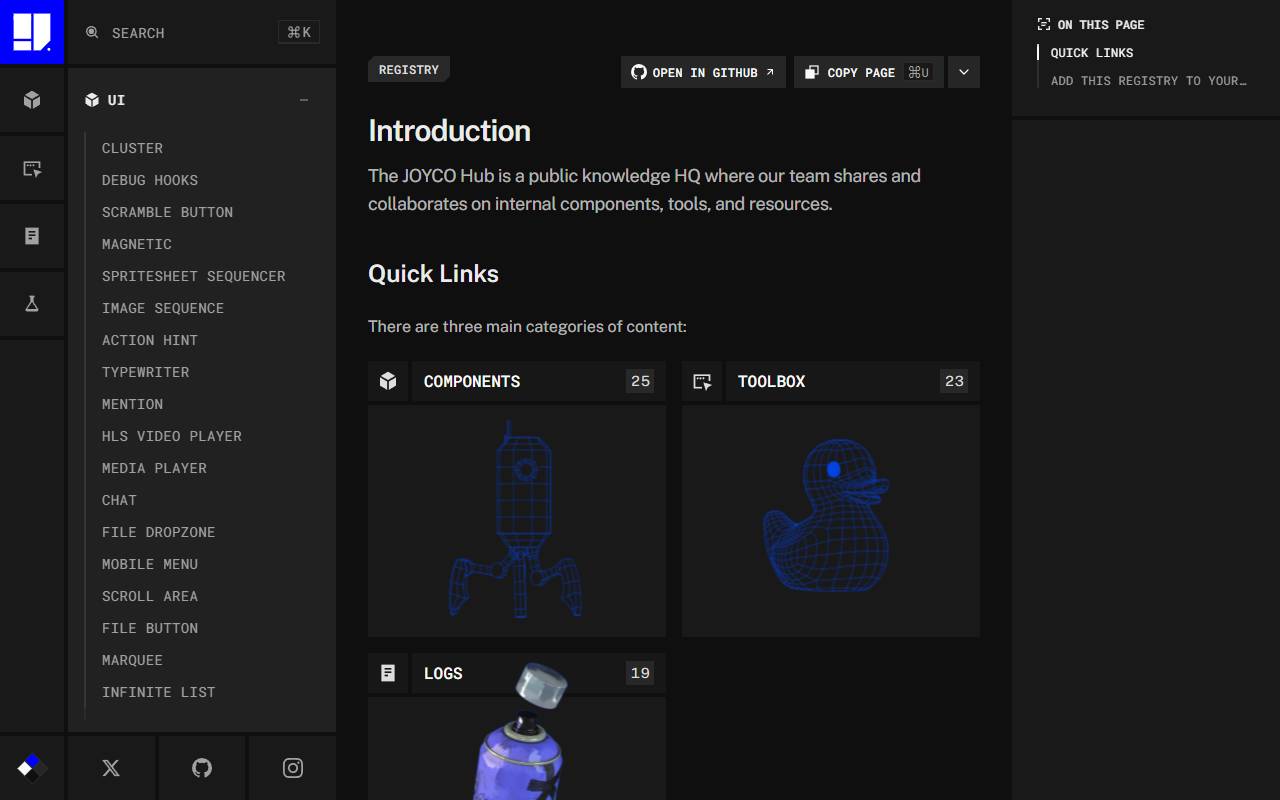This screenshot has height=800, width=1280.
Task: Jump to Add This Registry outline link
Action: (1149, 81)
